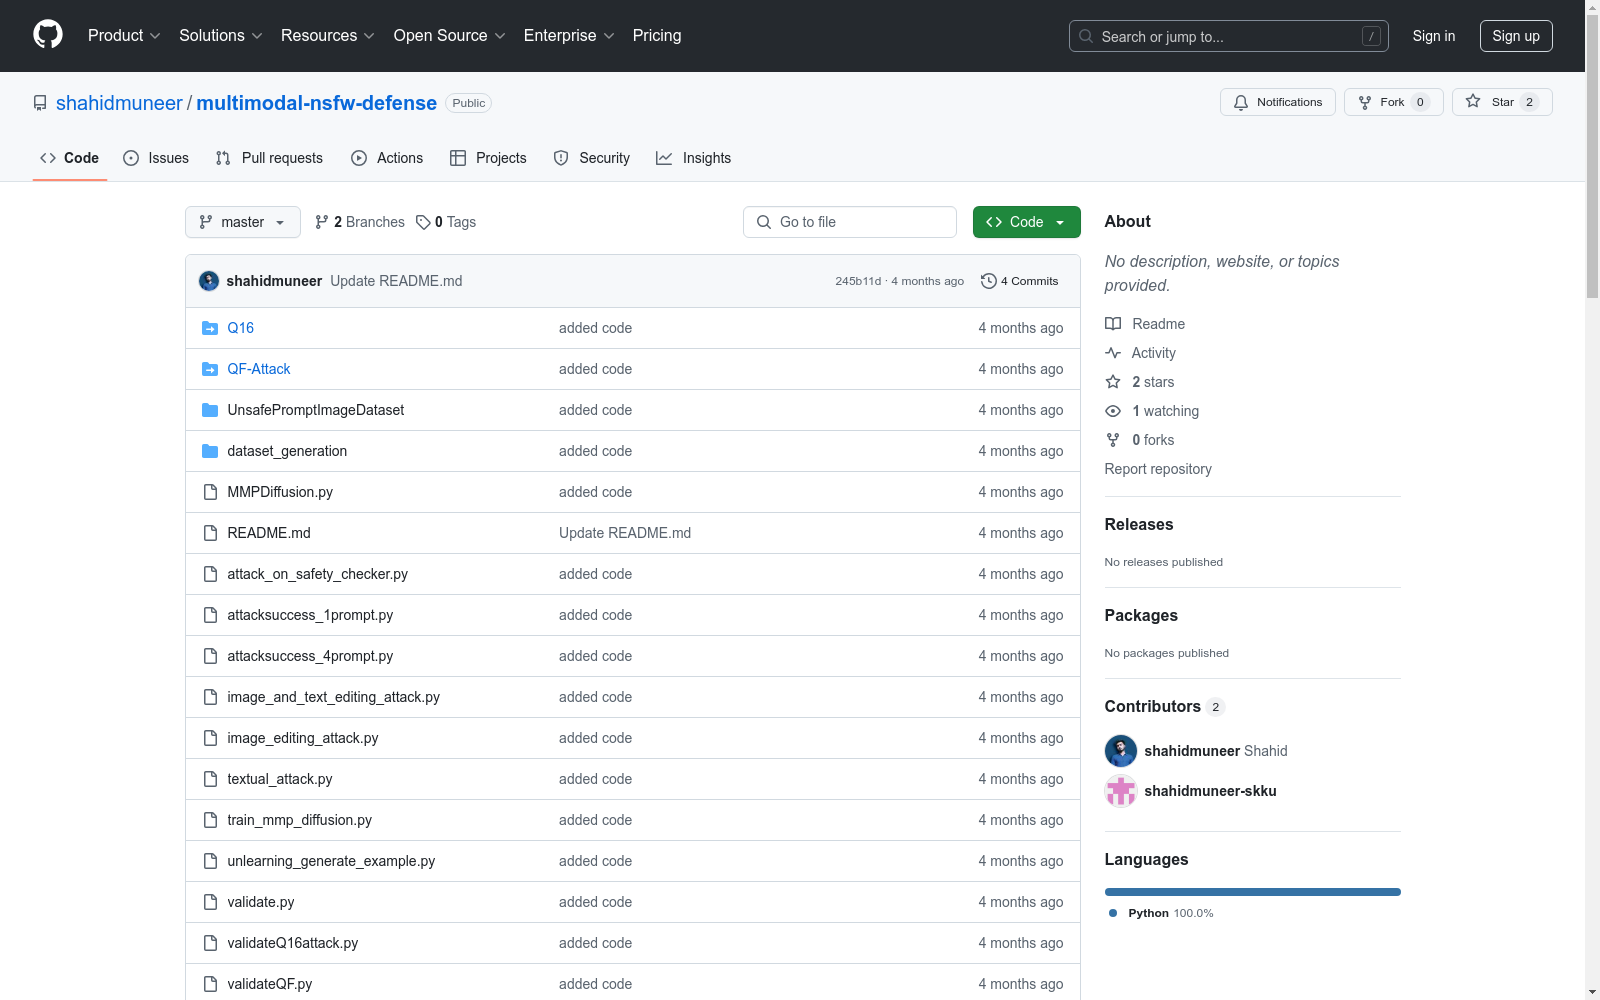Click the Go to file input
This screenshot has height=1000, width=1600.
click(850, 222)
